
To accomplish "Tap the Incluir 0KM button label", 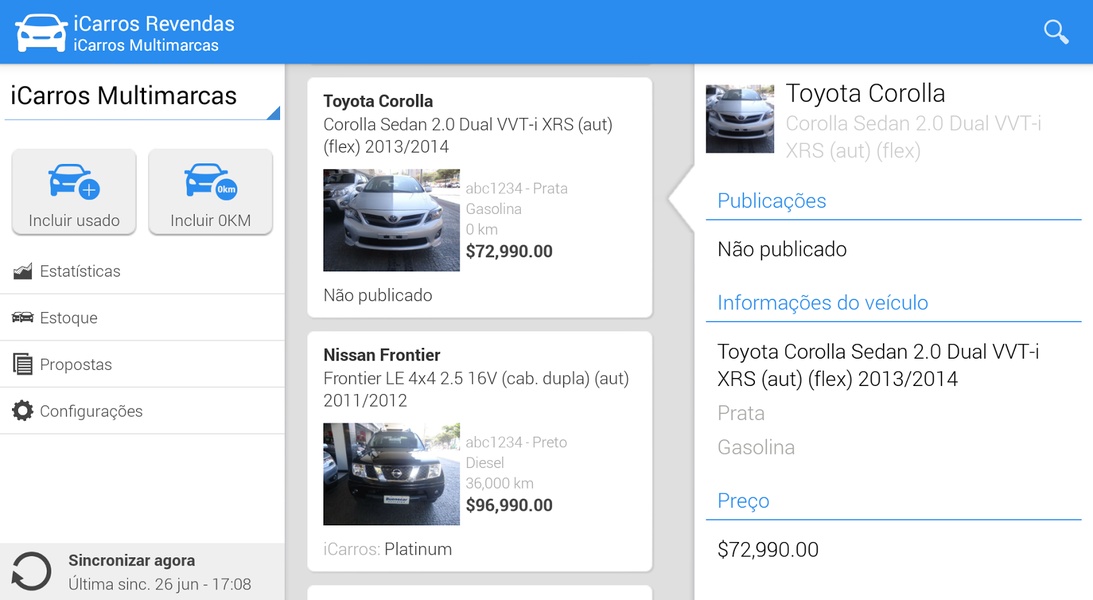I will 211,220.
